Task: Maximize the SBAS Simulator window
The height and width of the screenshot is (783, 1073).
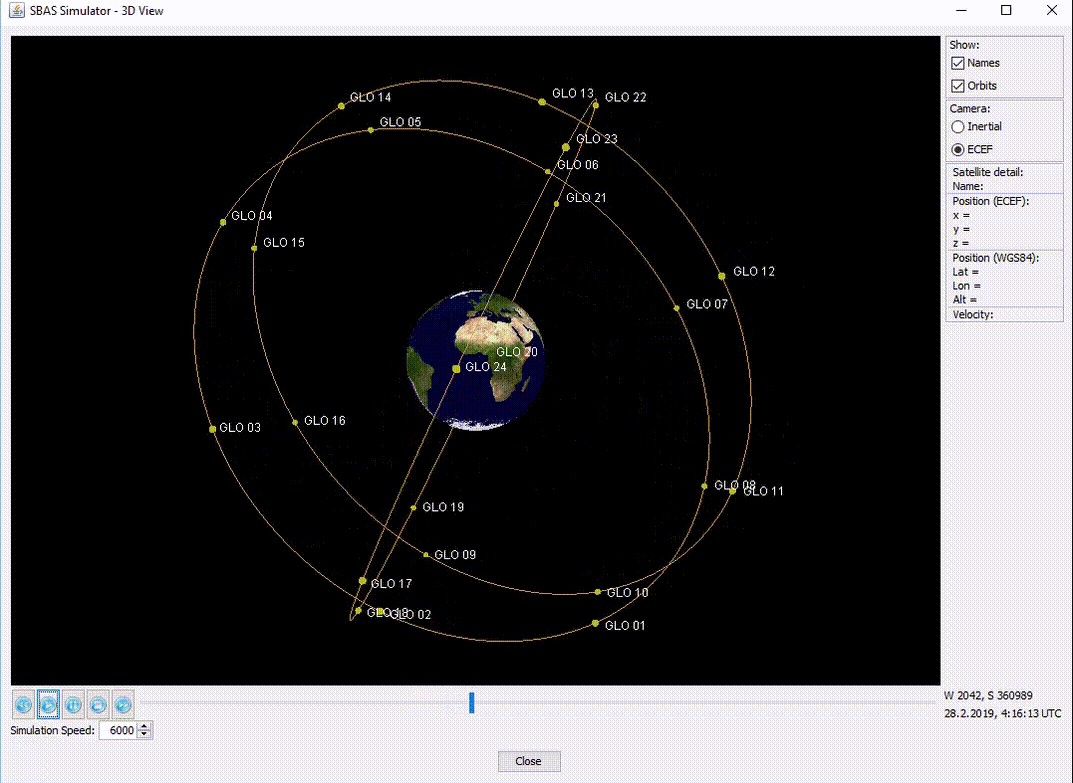Action: pos(1007,11)
